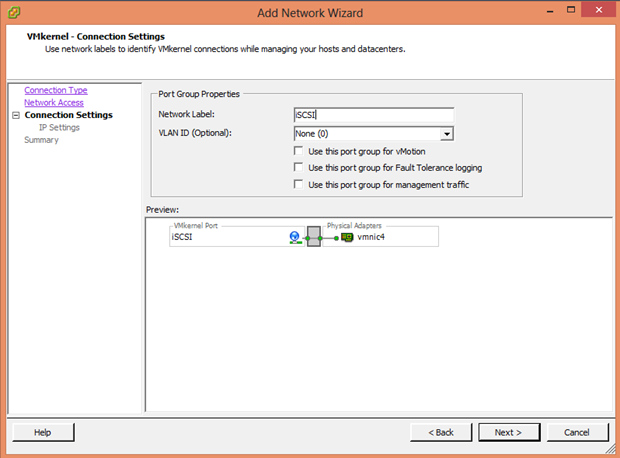Enable Fault Tolerance logging checkbox
620x458 pixels.
pos(299,167)
